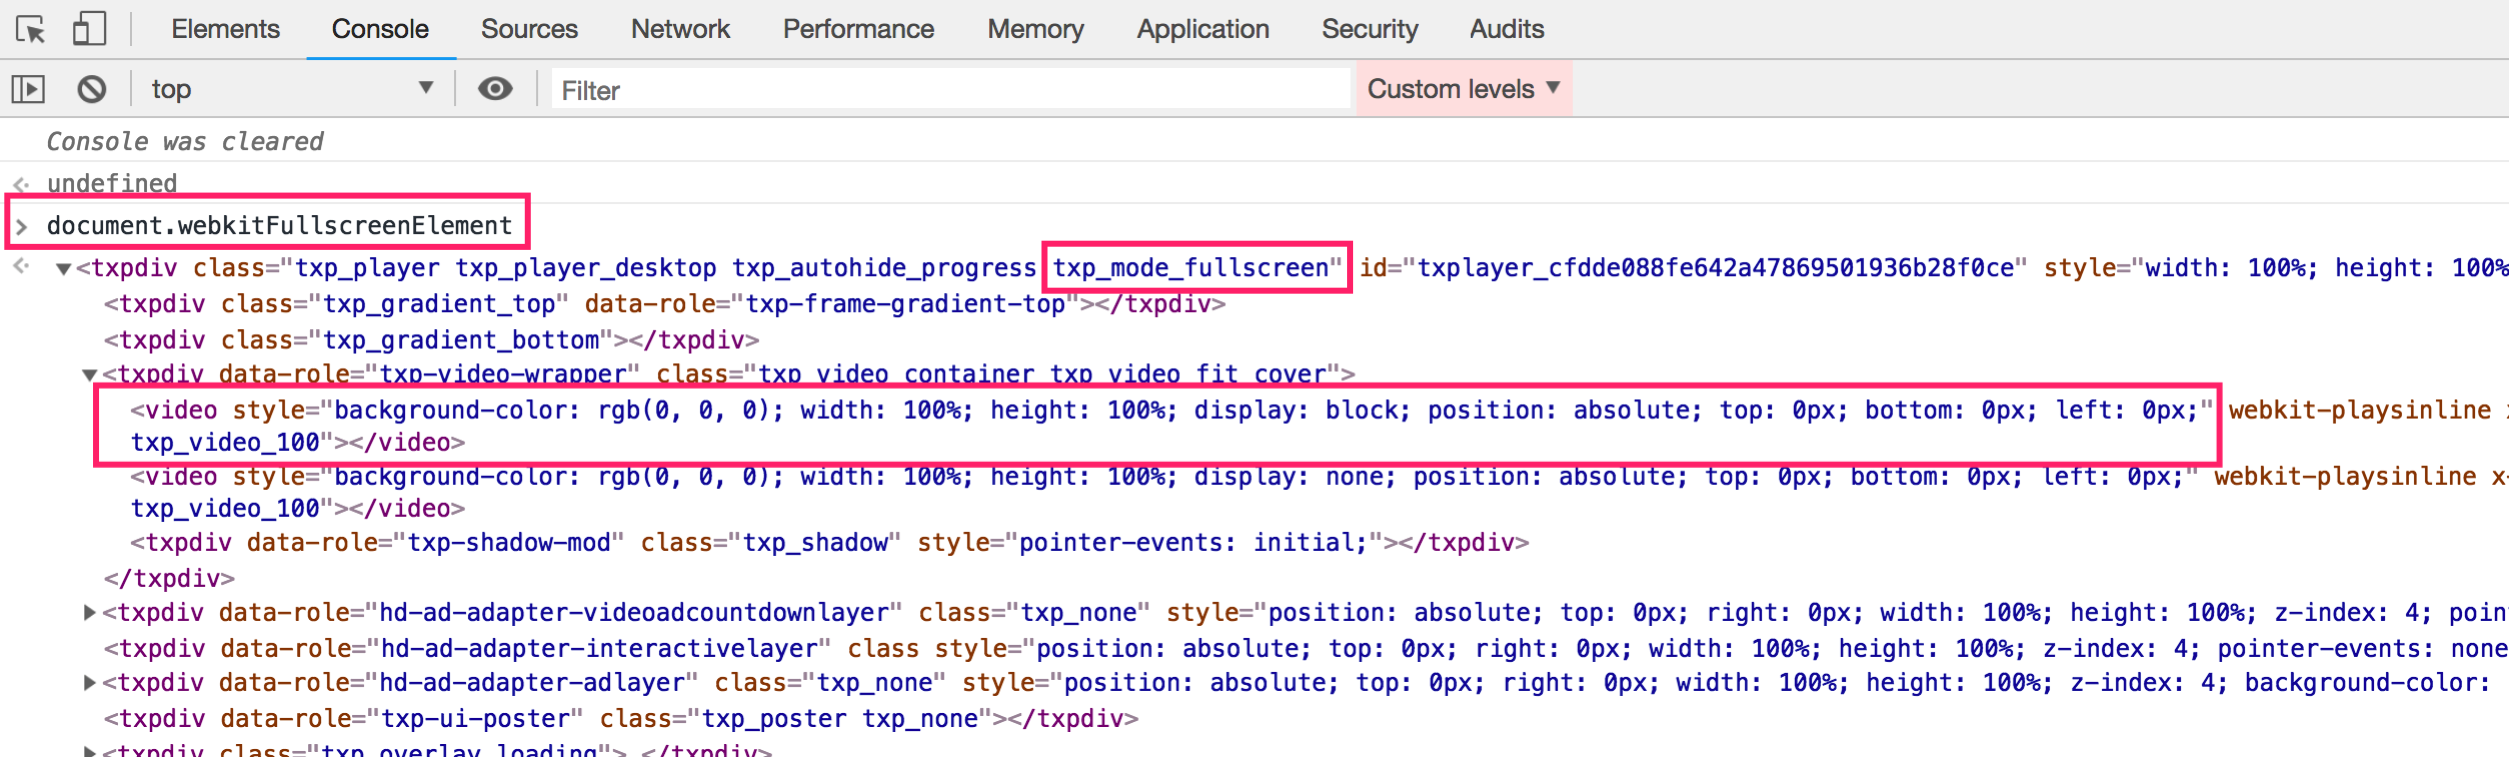Open the Custom levels dropdown
Viewport: 2509px width, 757px height.
tap(1464, 89)
